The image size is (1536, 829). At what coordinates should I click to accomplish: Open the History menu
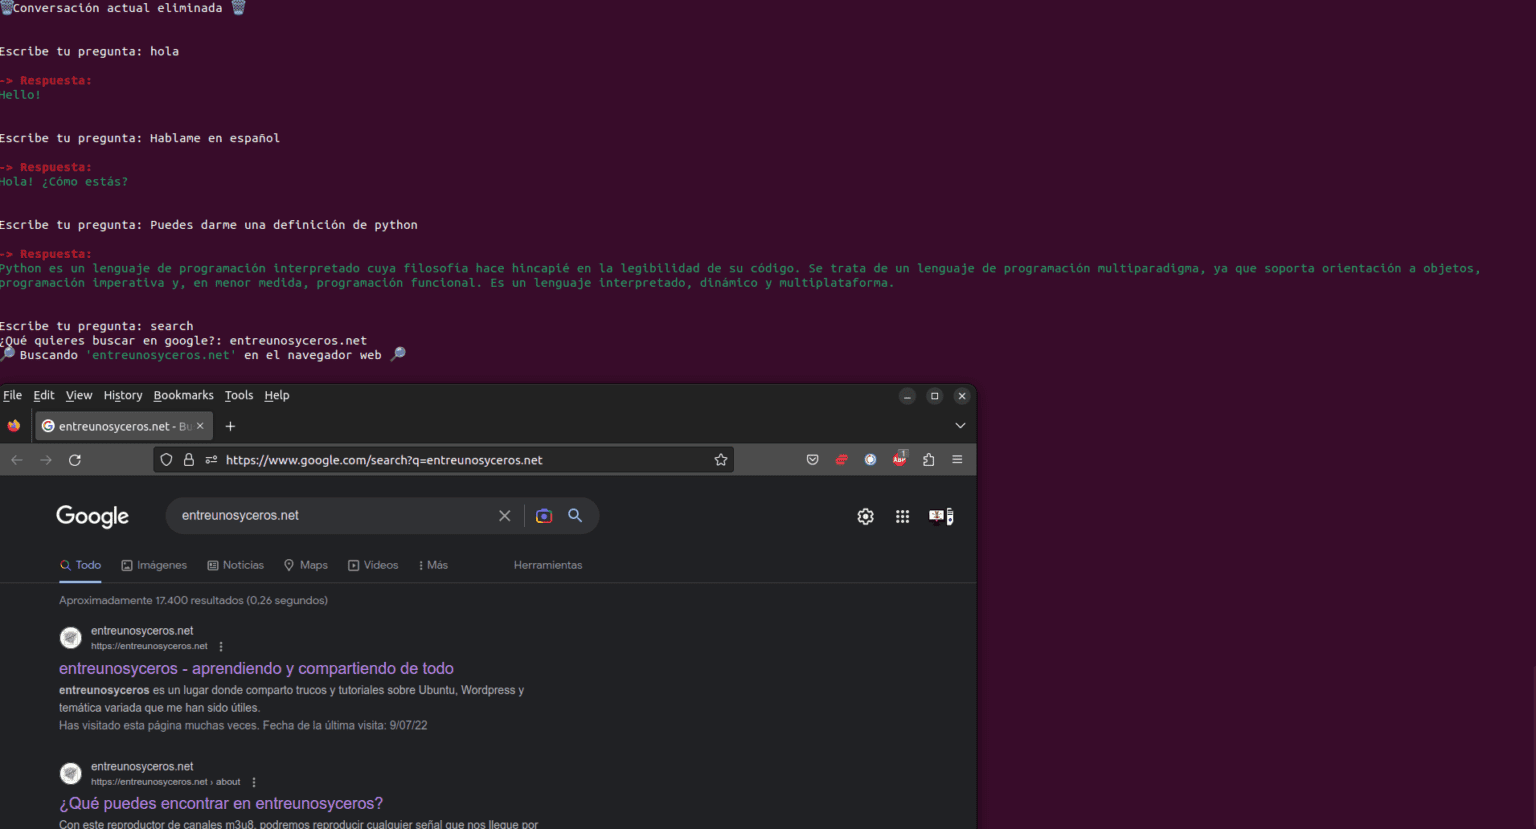tap(123, 396)
